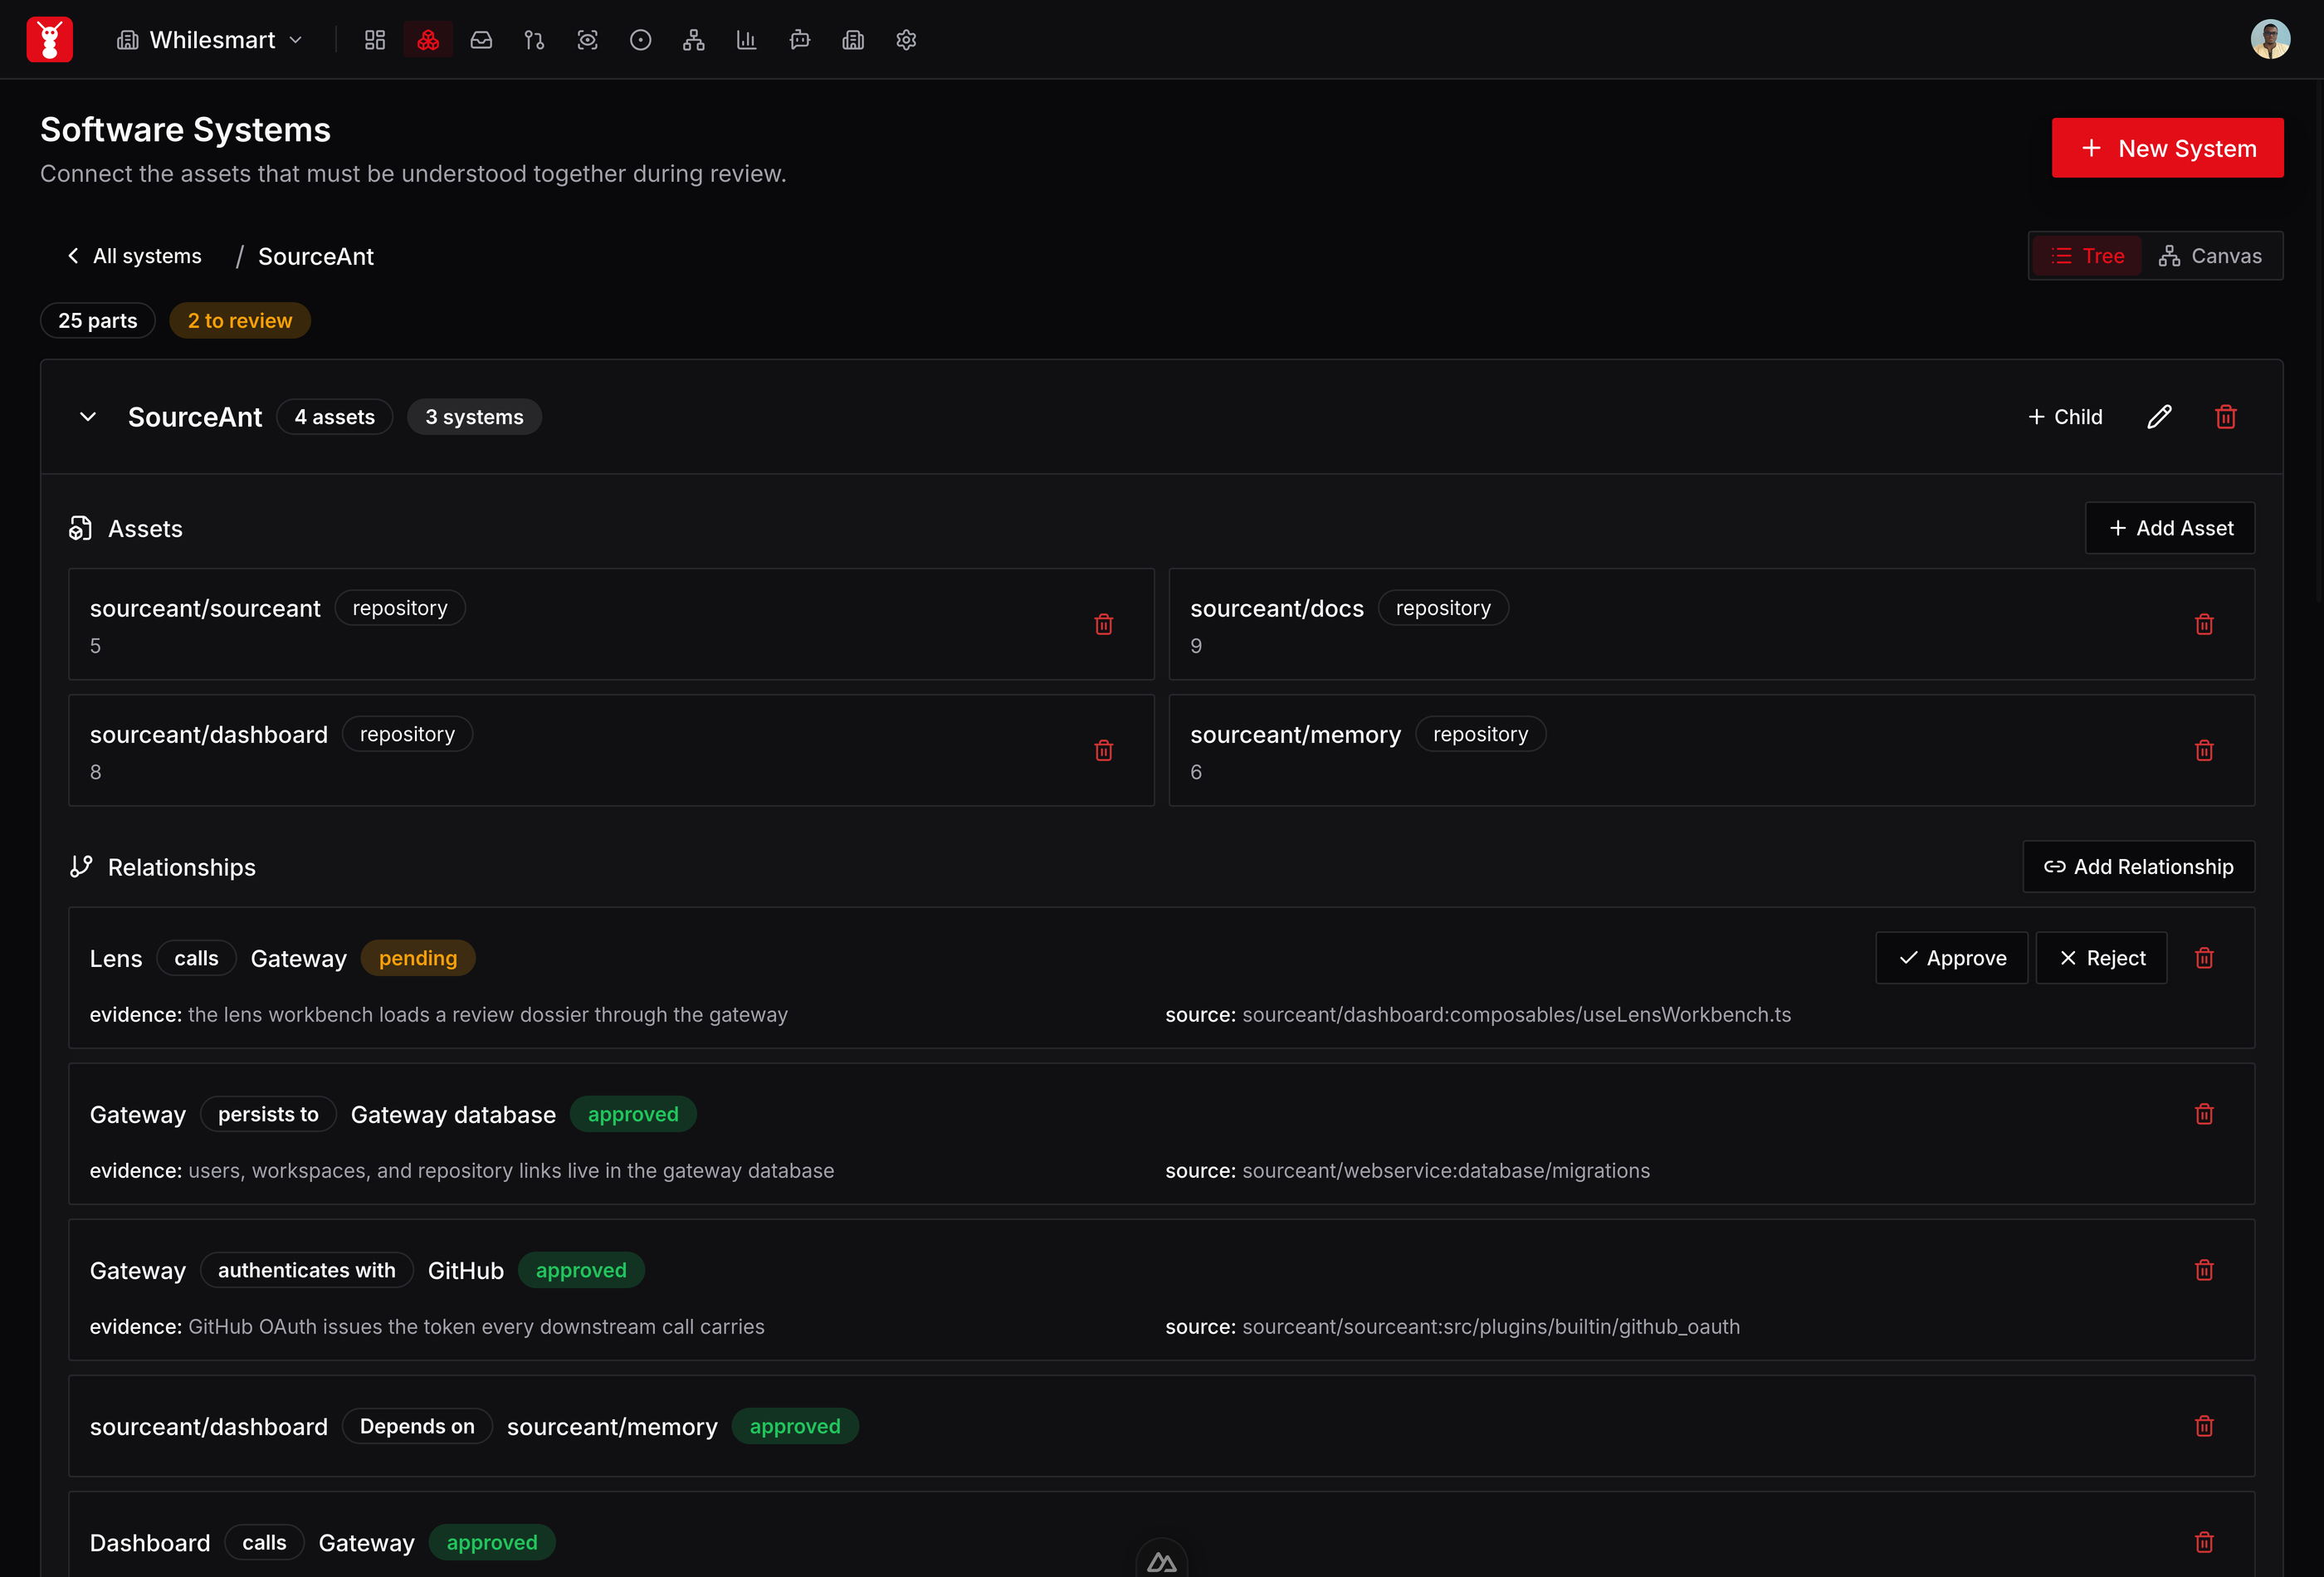Click the Nuxt devtools icon at bottom
Screen dimensions: 2324x1577
point(1161,1561)
